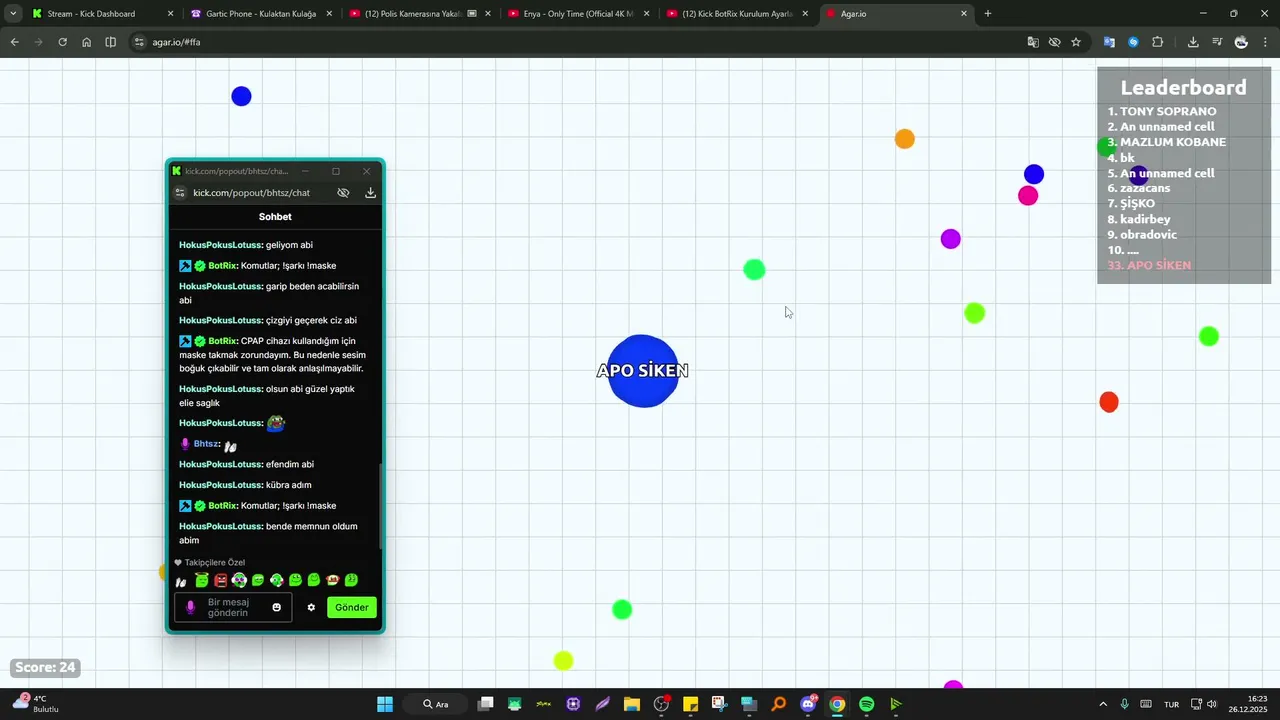Image resolution: width=1280 pixels, height=720 pixels.
Task: Click the Score: 24 indicator
Action: [45, 667]
